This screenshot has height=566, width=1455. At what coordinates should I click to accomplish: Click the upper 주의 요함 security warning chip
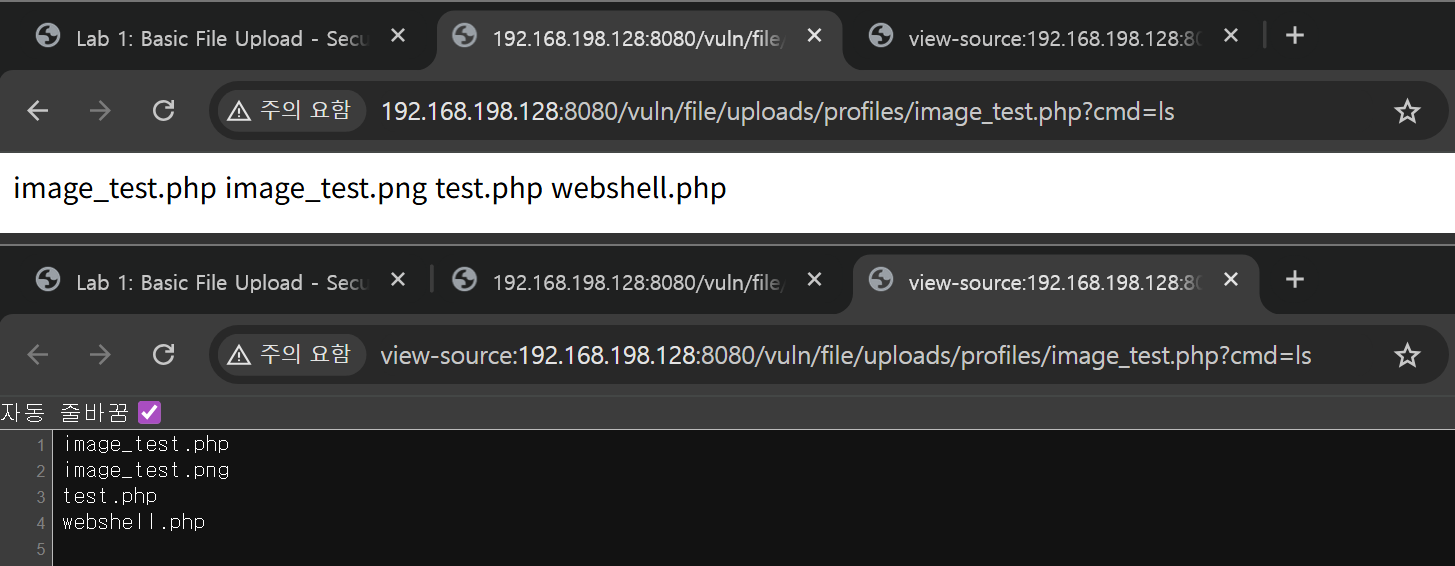point(290,111)
